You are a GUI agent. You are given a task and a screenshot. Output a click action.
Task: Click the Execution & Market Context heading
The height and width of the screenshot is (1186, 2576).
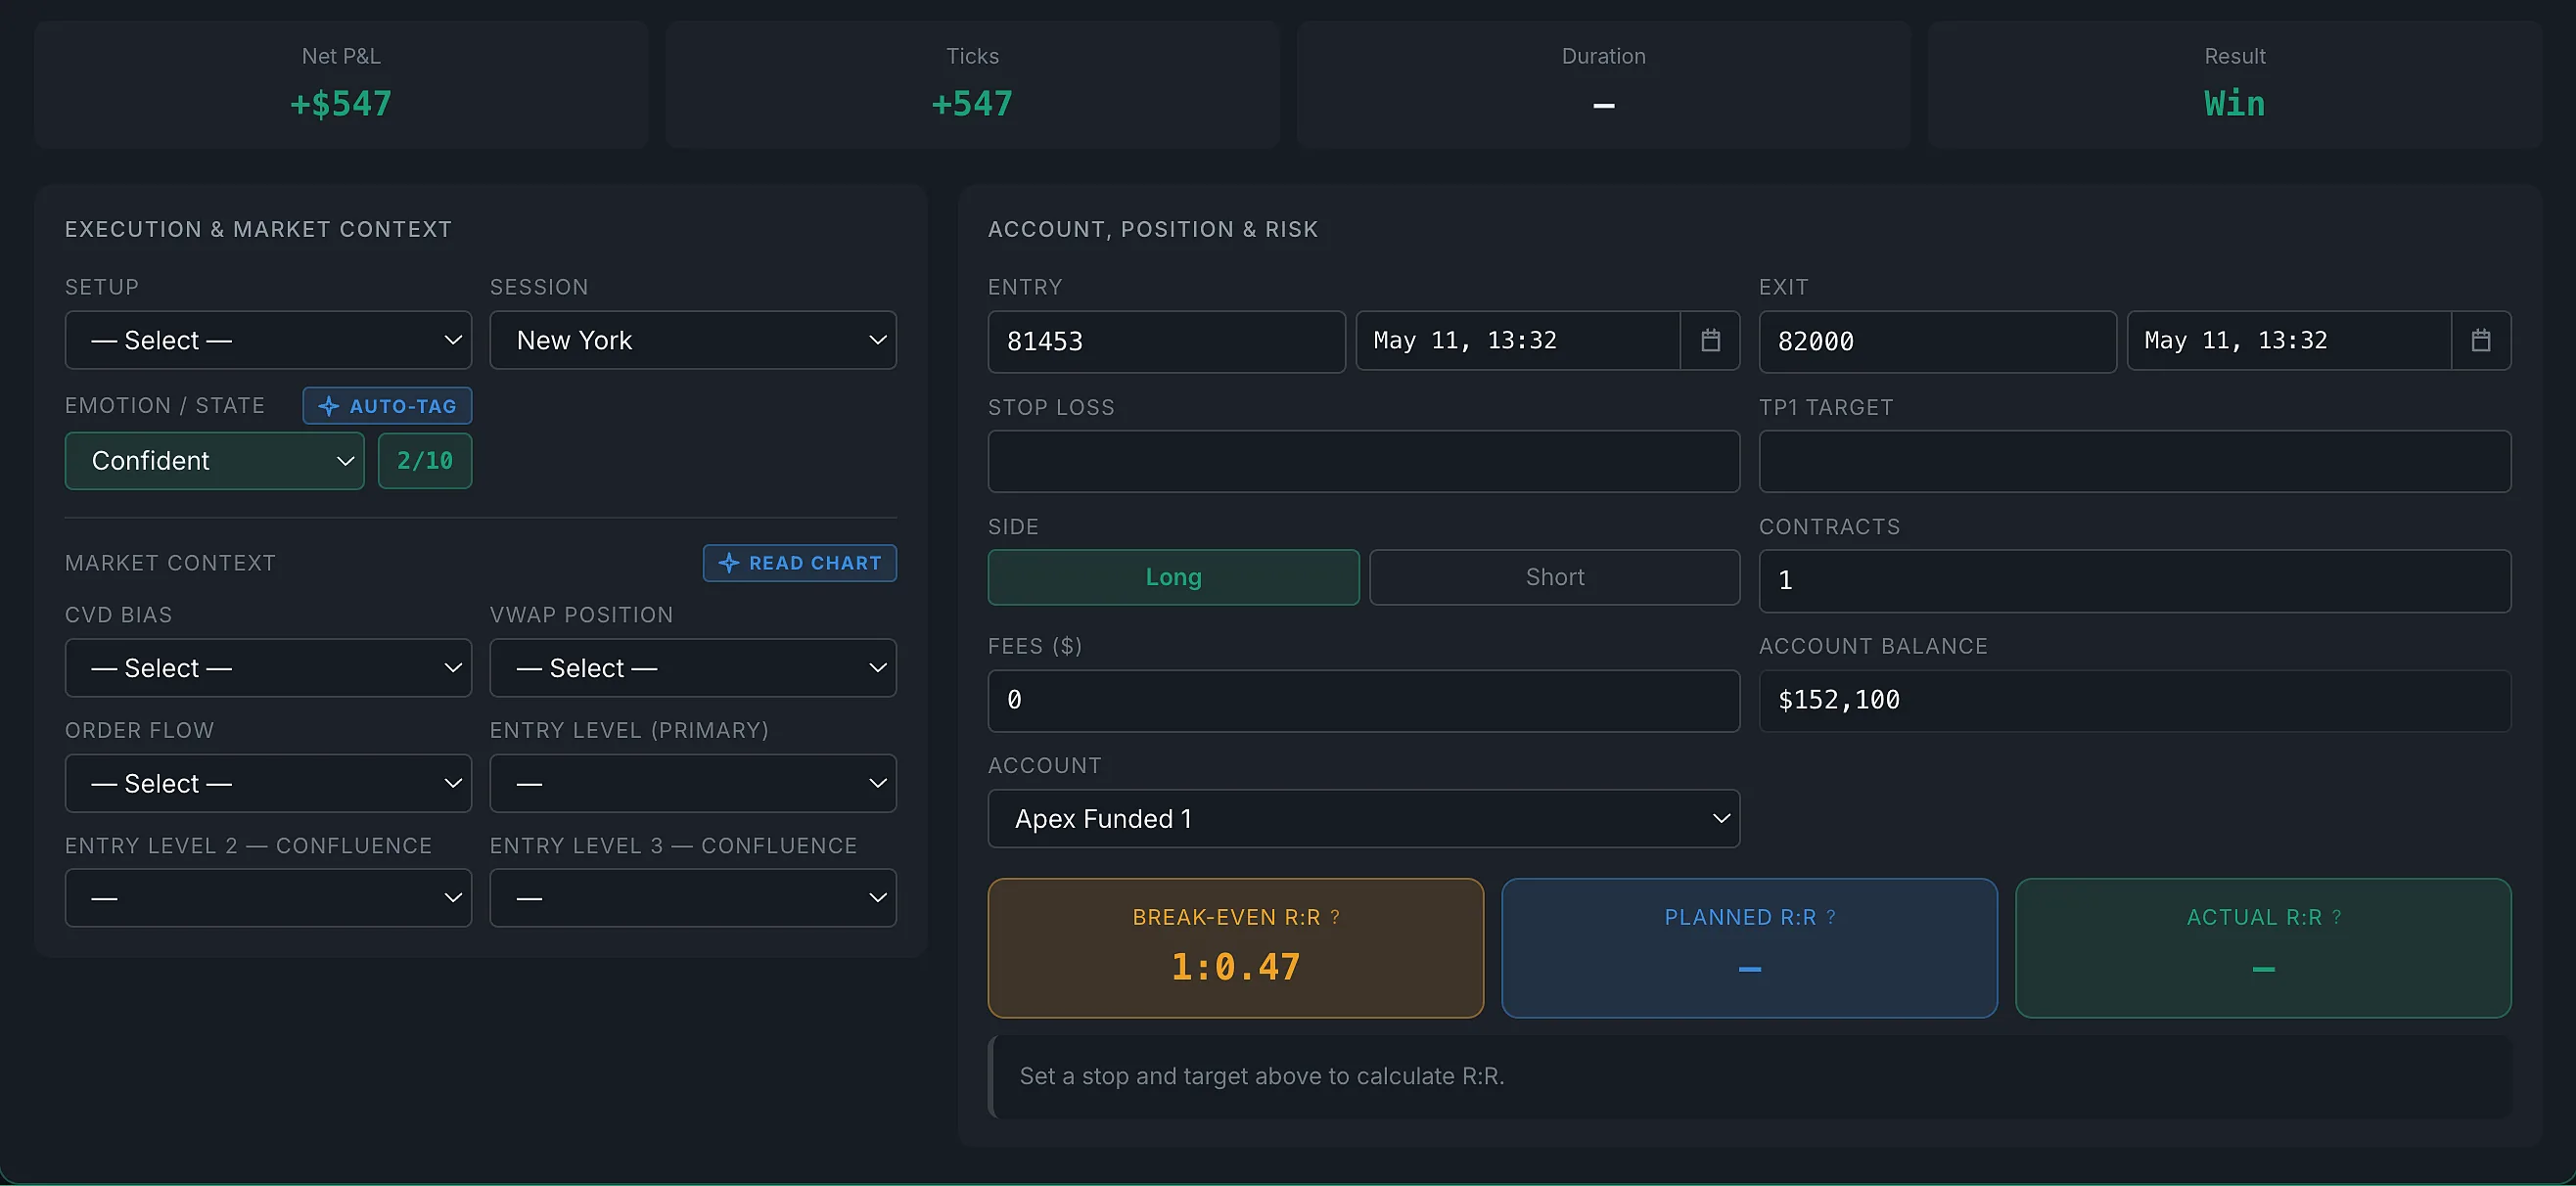pyautogui.click(x=258, y=229)
